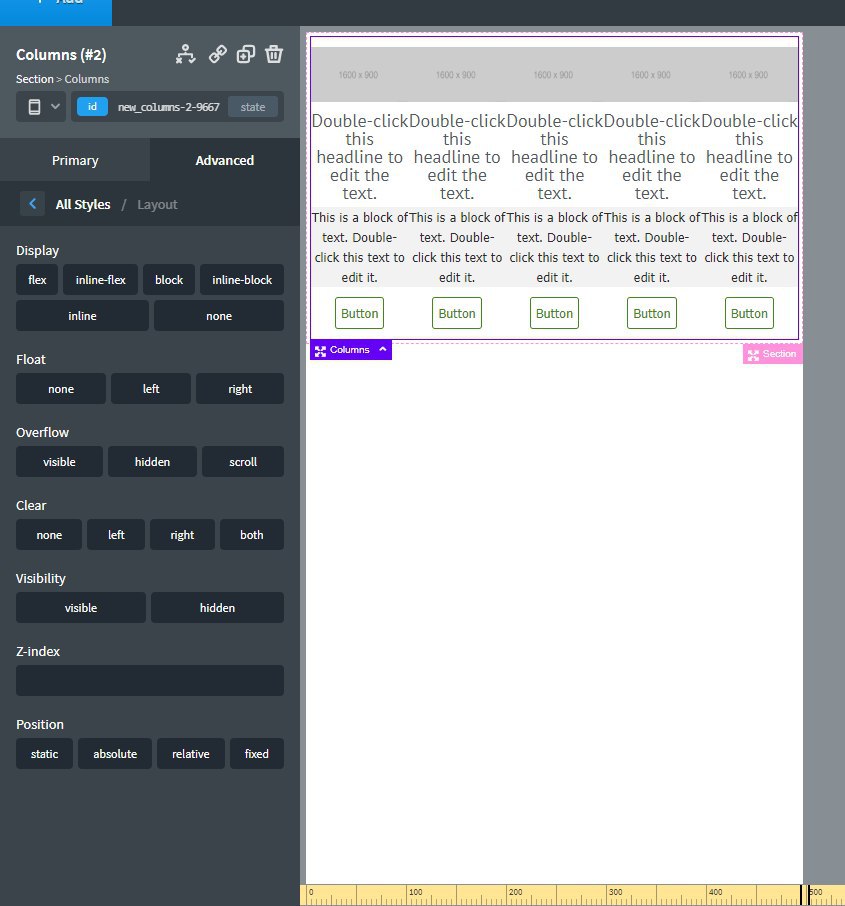
Task: Set Display to inline-flex
Action: click(x=101, y=280)
